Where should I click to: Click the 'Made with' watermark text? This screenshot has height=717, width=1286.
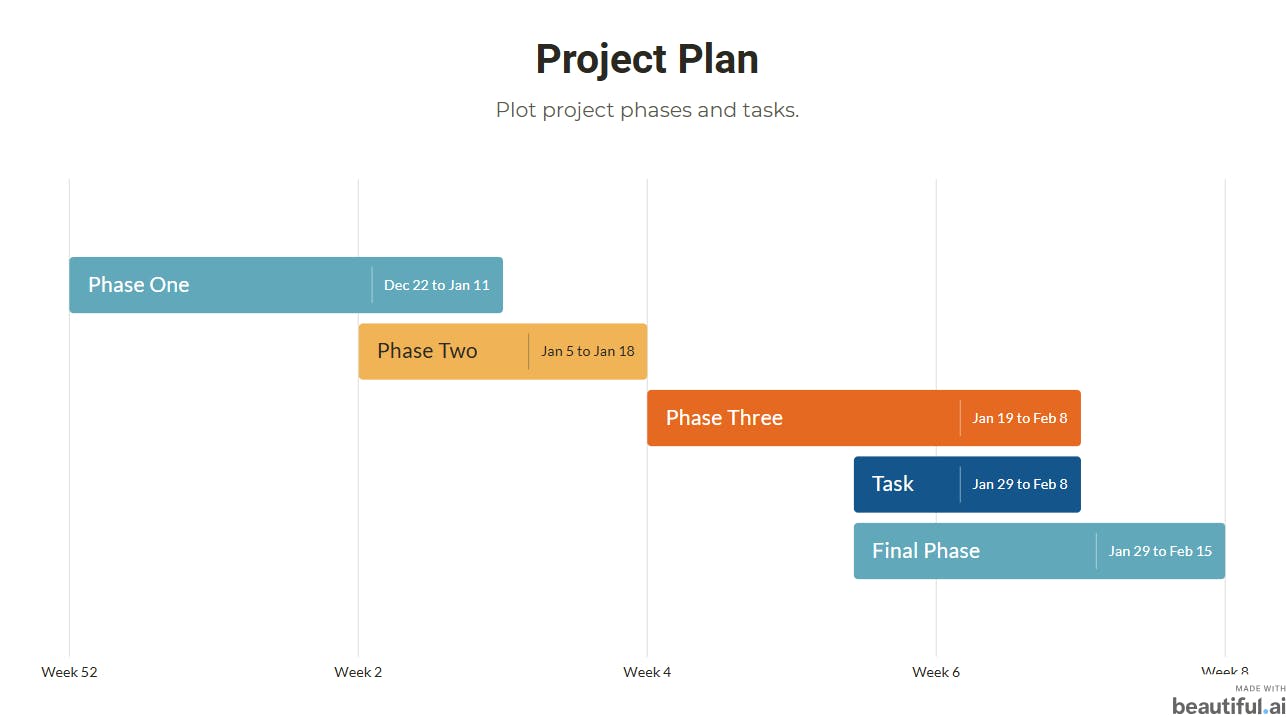(x=1260, y=689)
